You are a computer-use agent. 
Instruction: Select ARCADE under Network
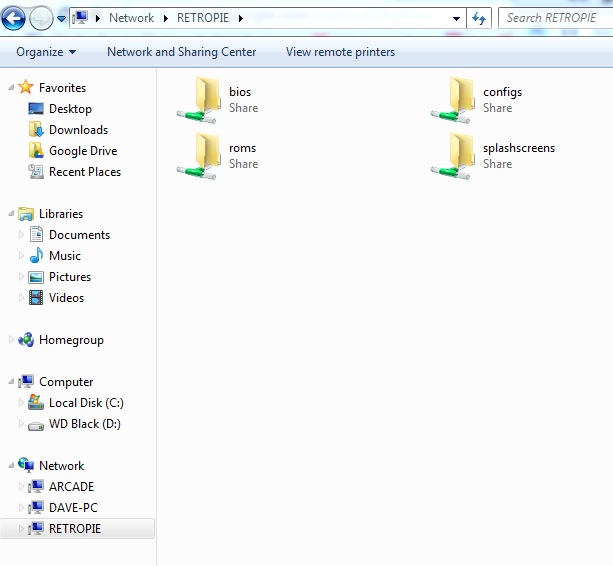(72, 487)
